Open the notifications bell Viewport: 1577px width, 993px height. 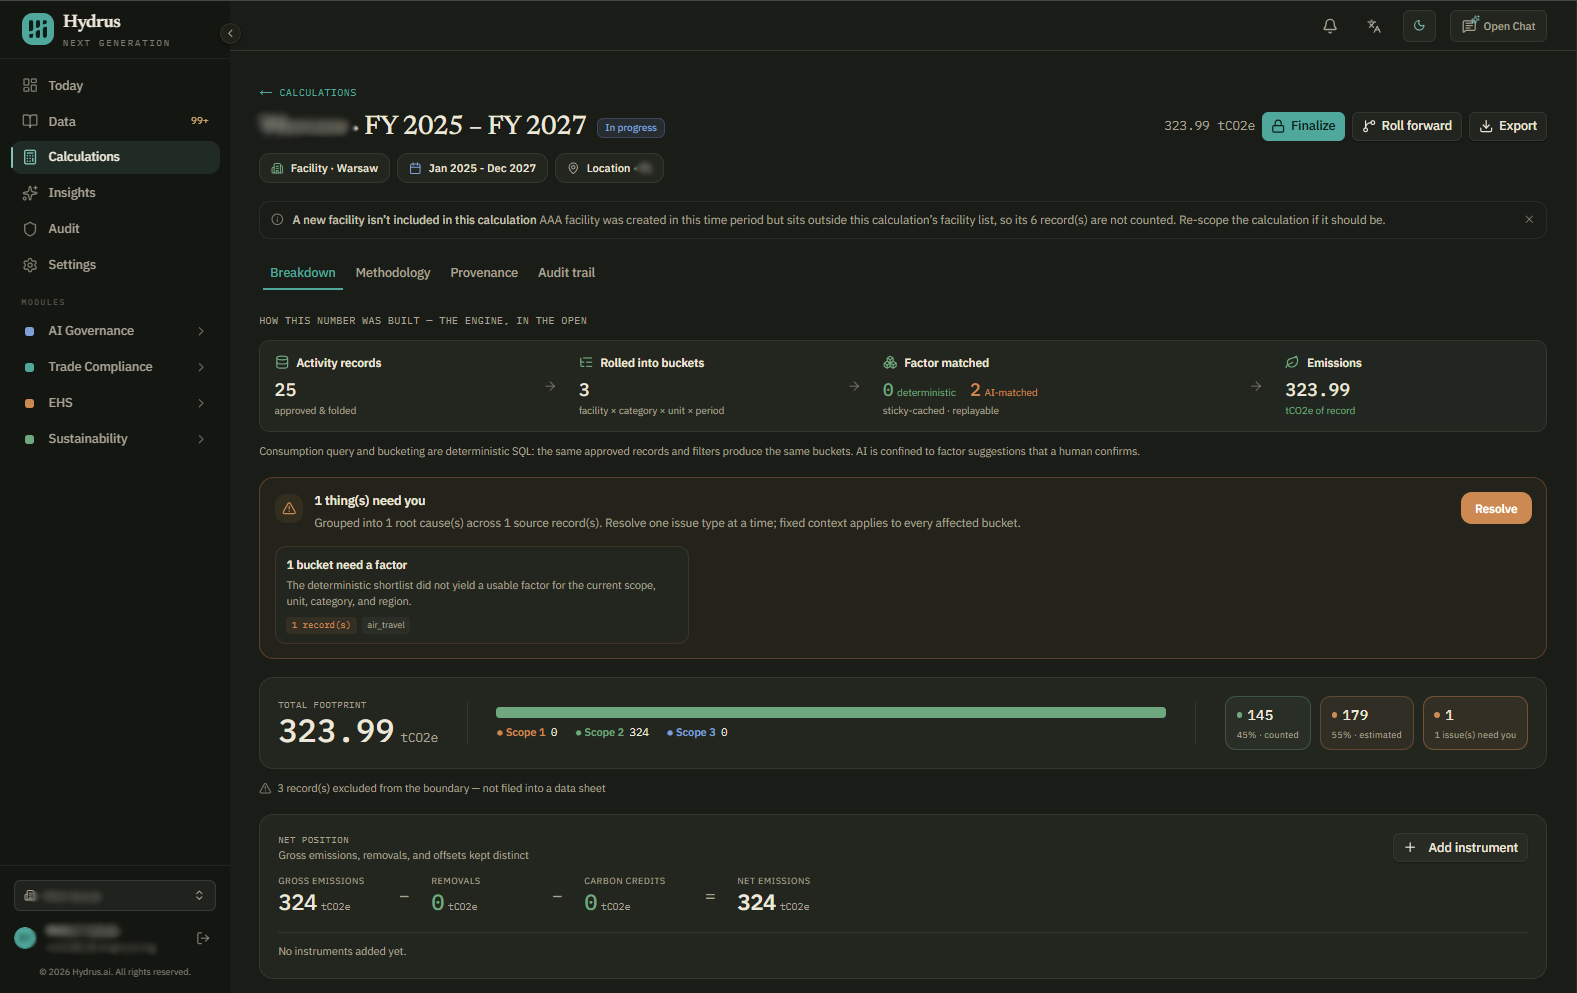(x=1330, y=26)
